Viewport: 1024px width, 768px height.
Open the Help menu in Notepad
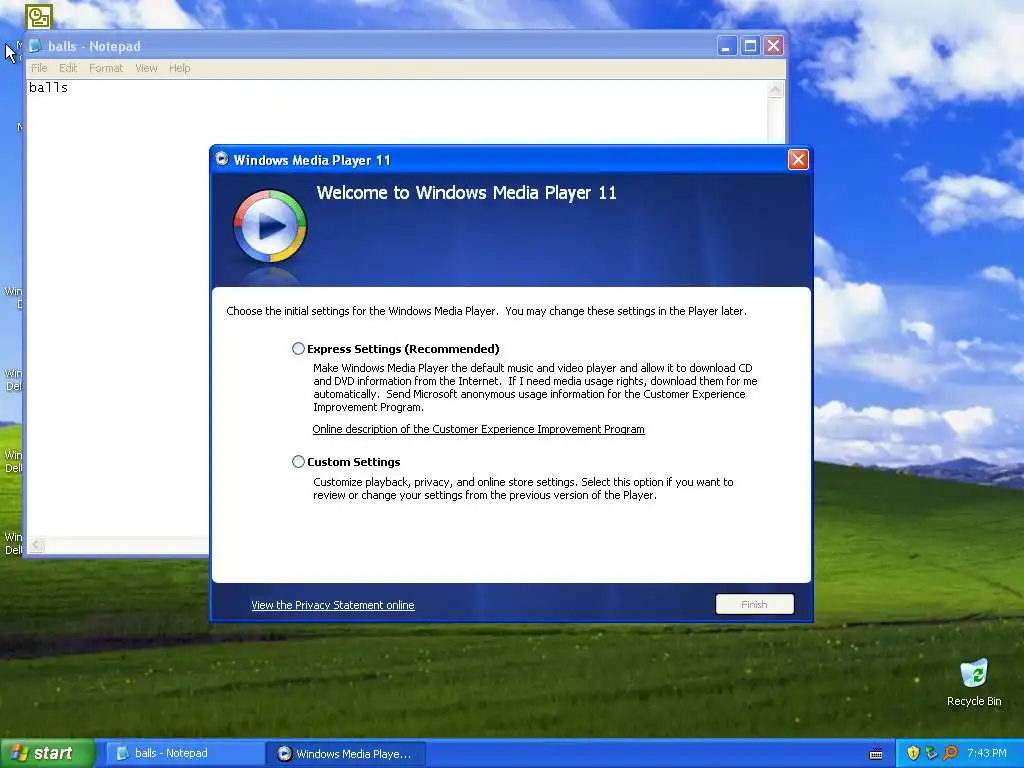coord(180,68)
